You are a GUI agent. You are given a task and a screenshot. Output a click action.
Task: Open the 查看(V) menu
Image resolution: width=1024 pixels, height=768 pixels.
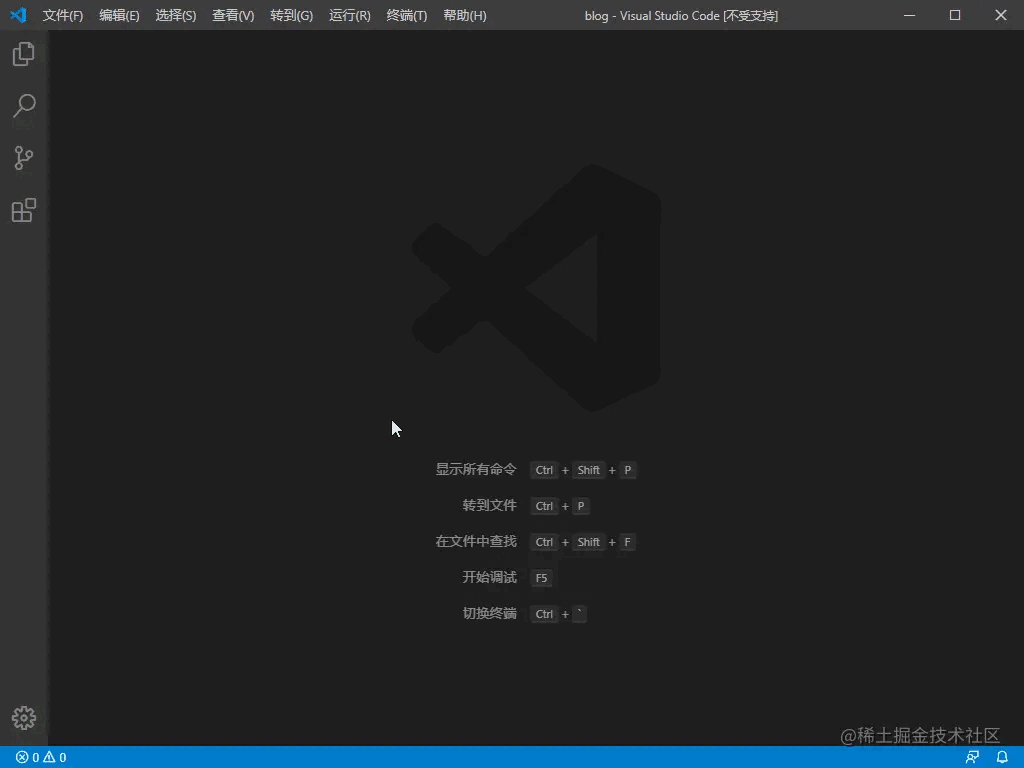[x=232, y=15]
